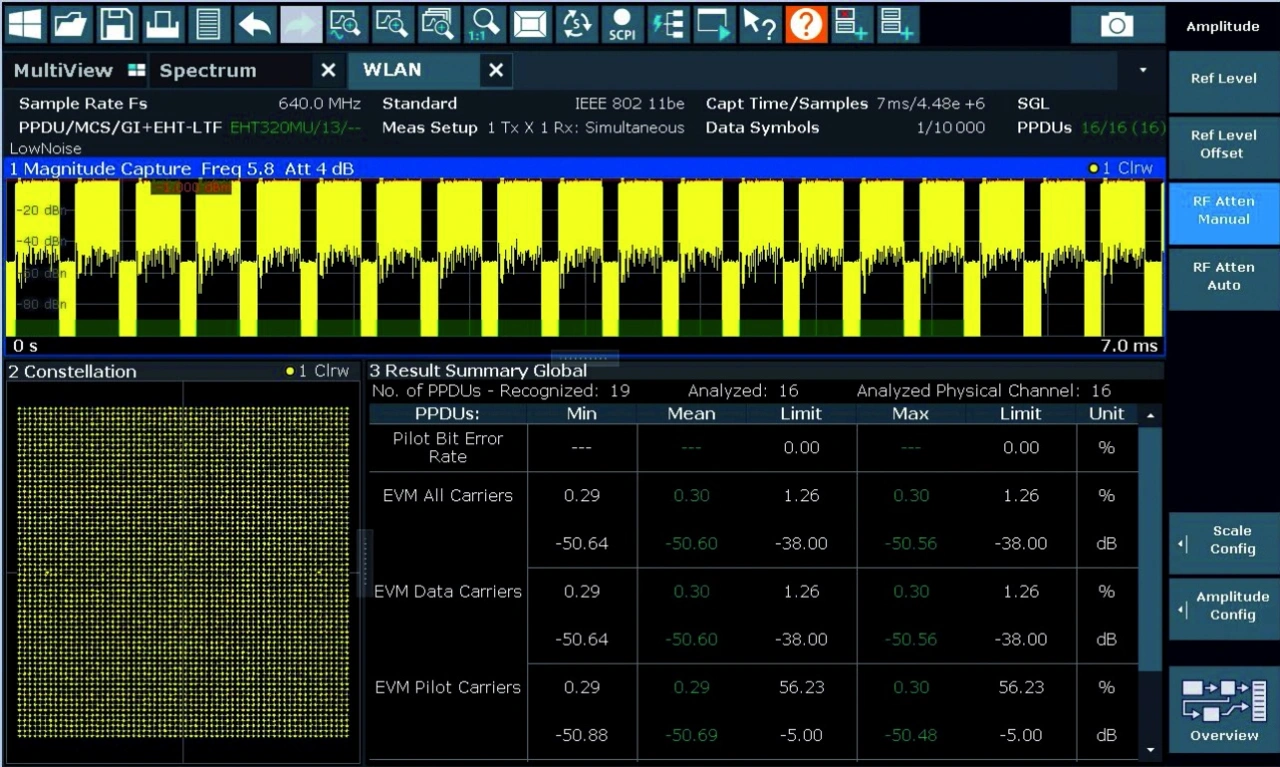Take a screenshot with the camera icon
Screen dimensions: 1280x767
click(x=1117, y=25)
